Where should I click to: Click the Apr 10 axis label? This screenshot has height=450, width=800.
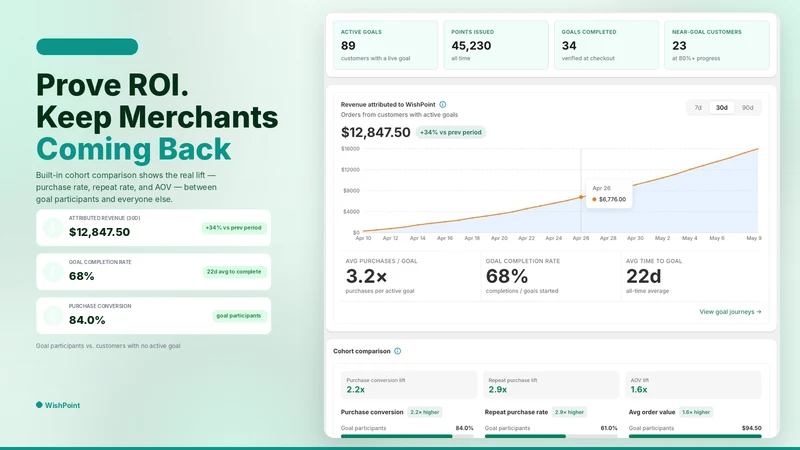363,238
